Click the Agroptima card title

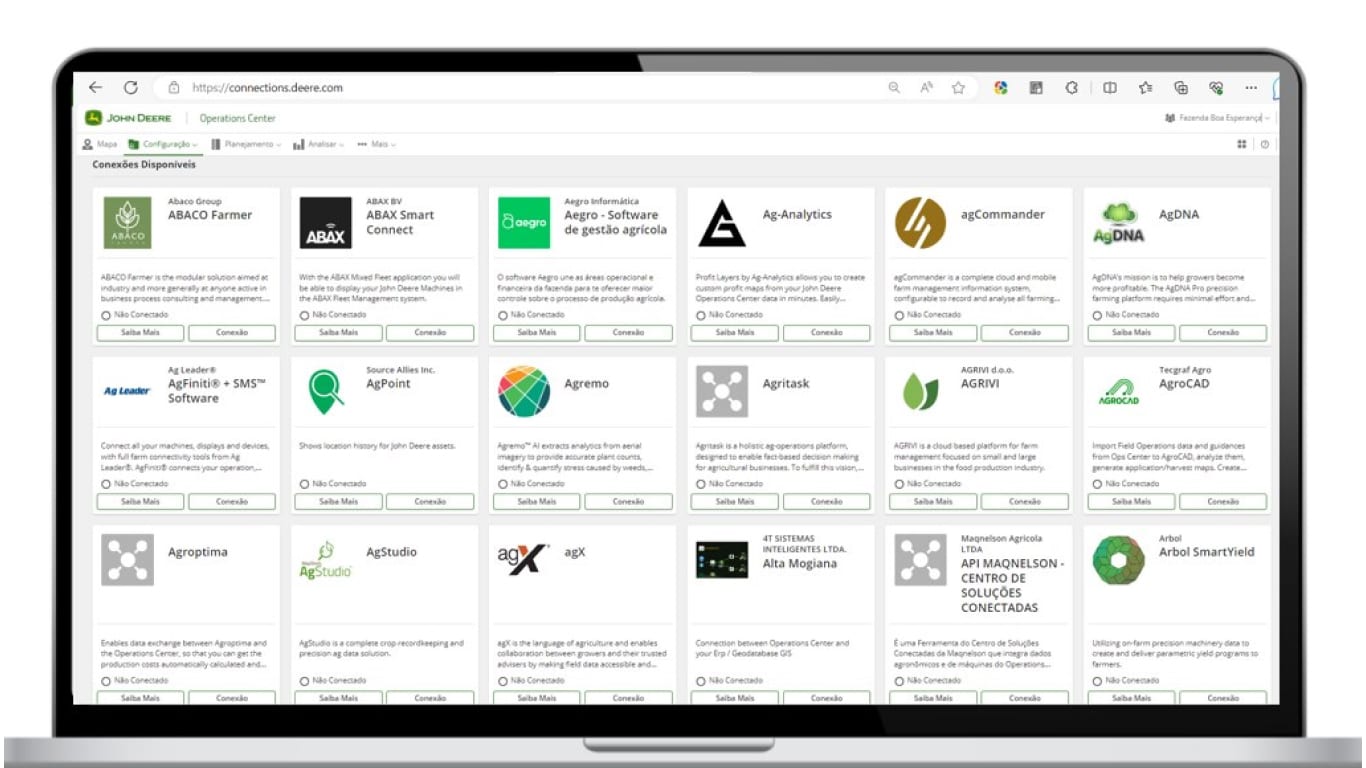pyautogui.click(x=197, y=552)
